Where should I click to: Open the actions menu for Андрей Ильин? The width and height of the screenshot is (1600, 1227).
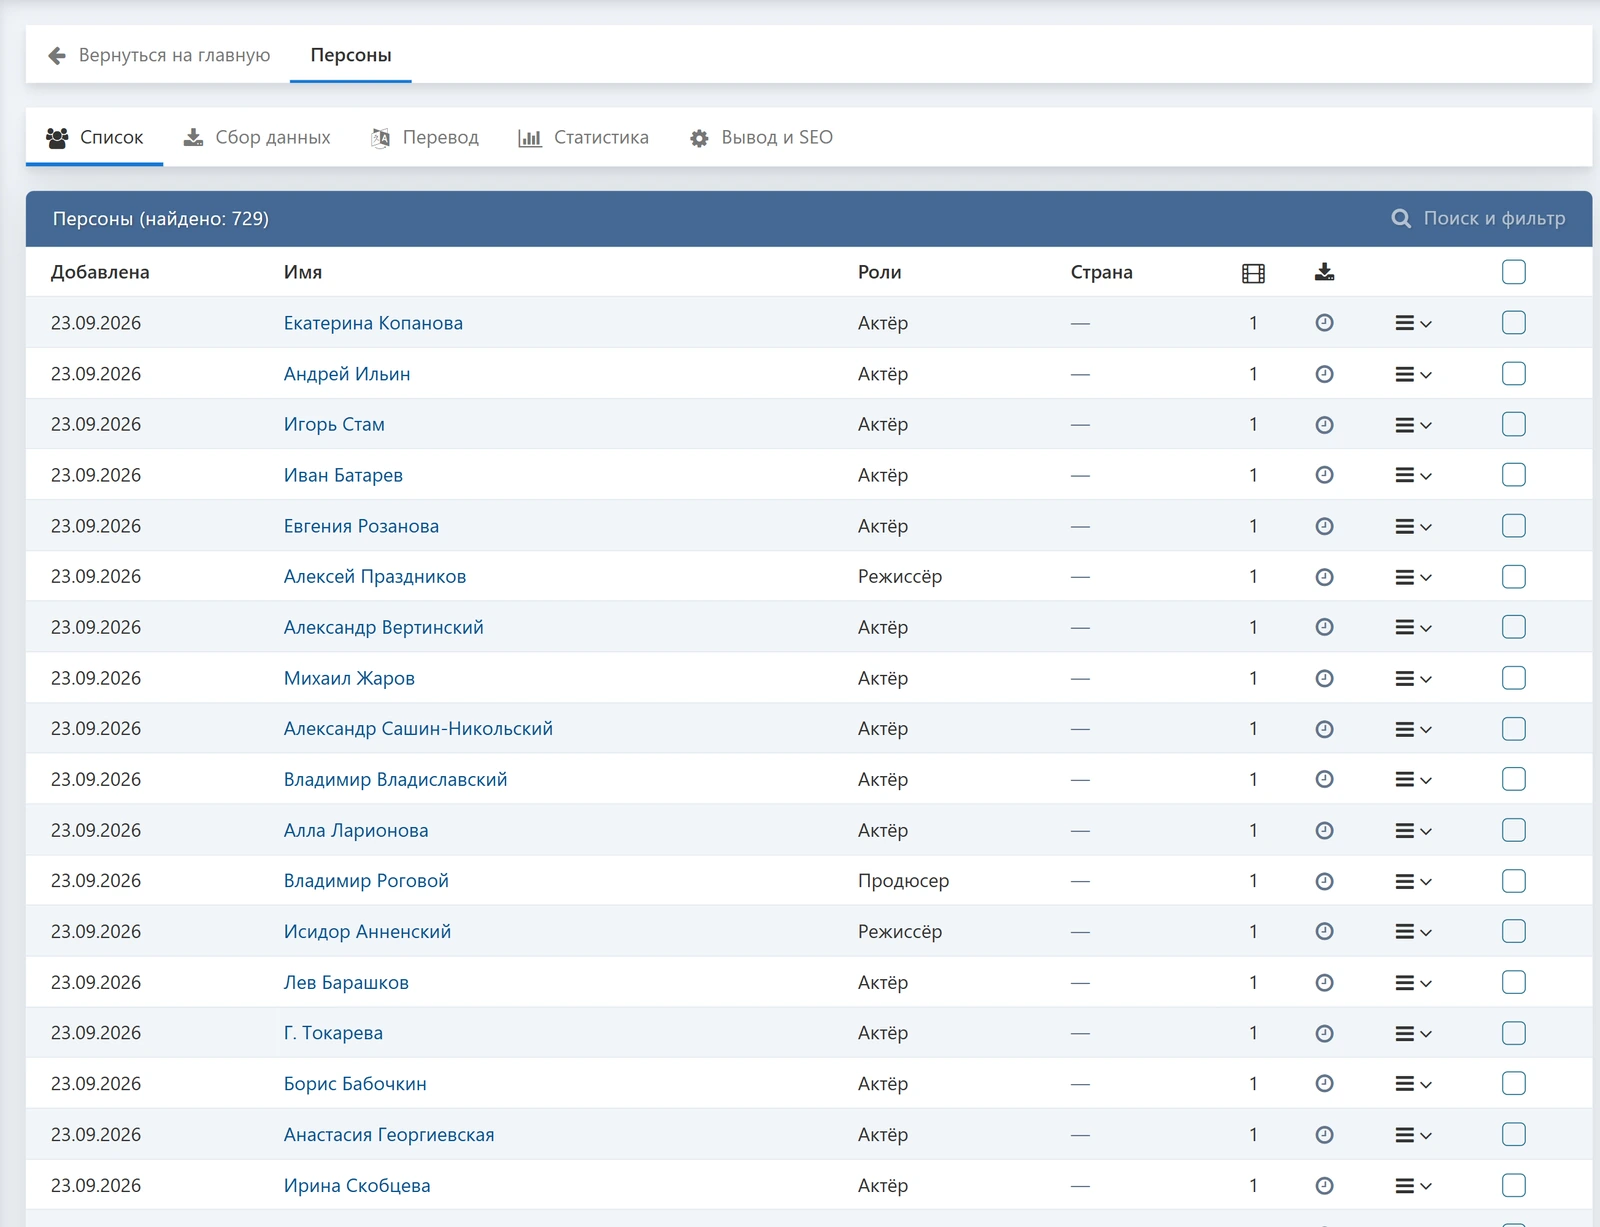tap(1414, 375)
